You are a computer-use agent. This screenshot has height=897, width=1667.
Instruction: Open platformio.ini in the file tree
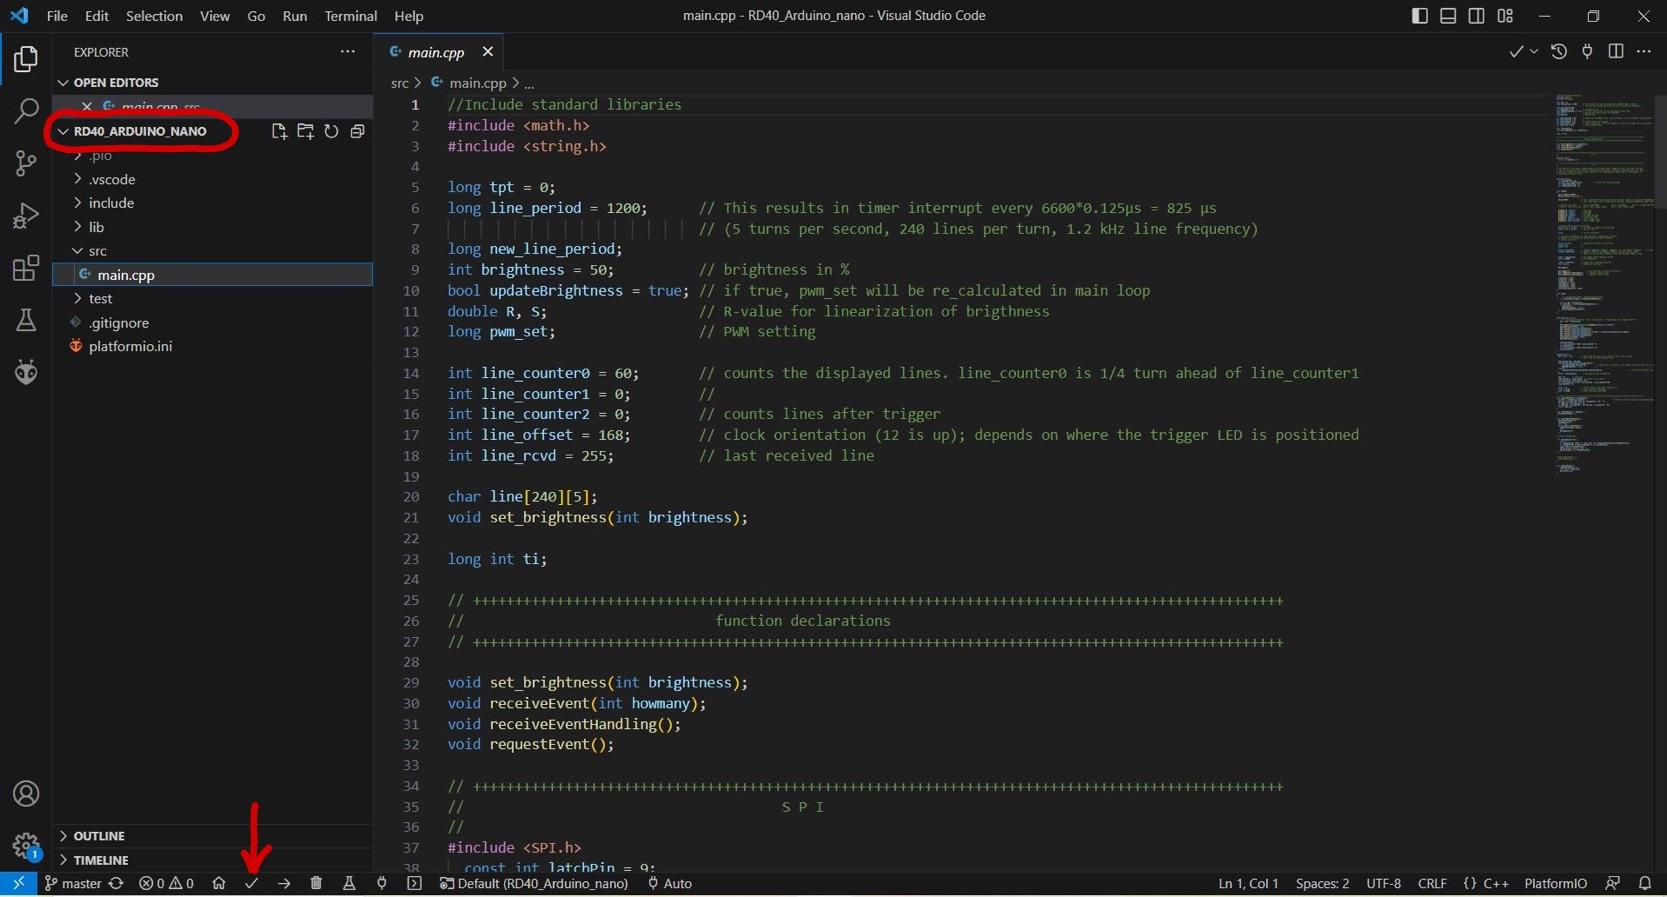coord(130,346)
